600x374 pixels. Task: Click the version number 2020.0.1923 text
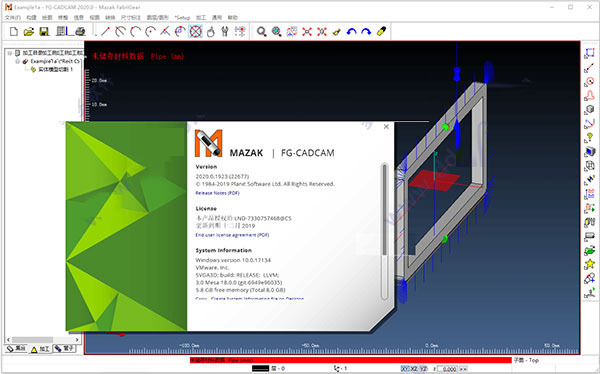pos(222,176)
